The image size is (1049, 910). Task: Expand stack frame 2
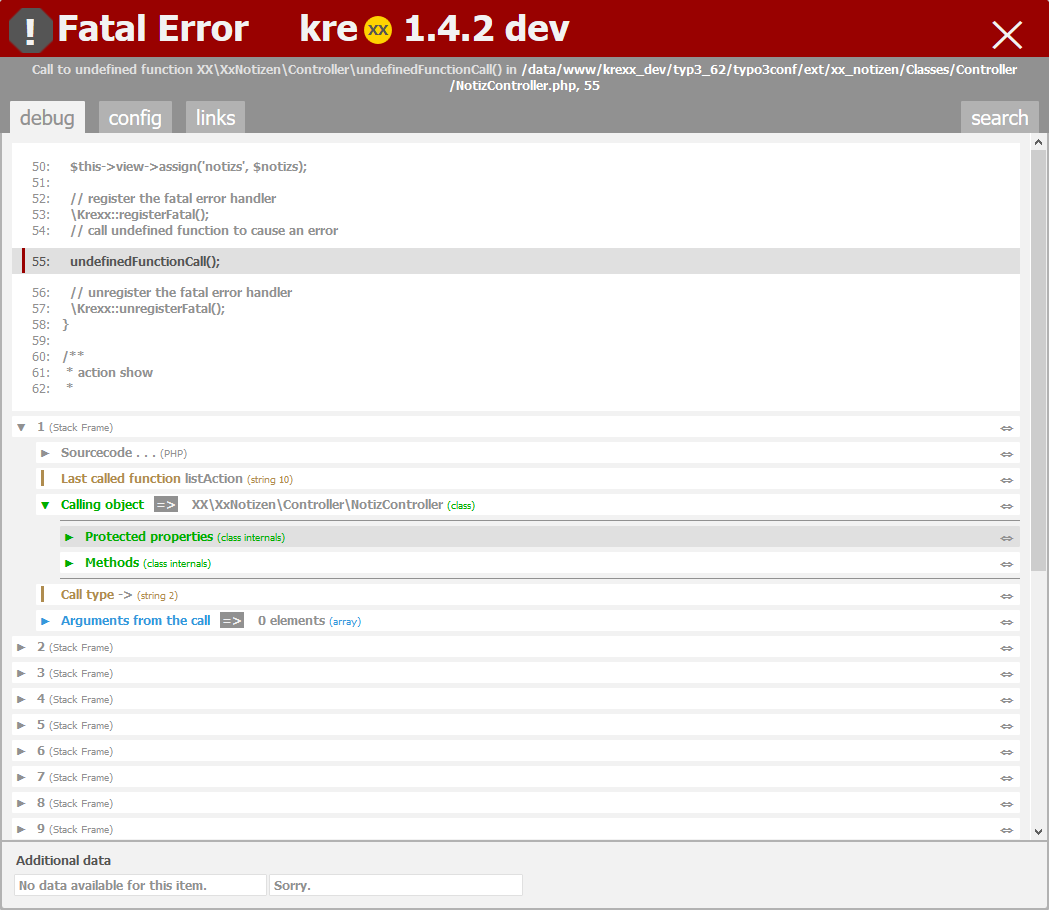[x=22, y=647]
